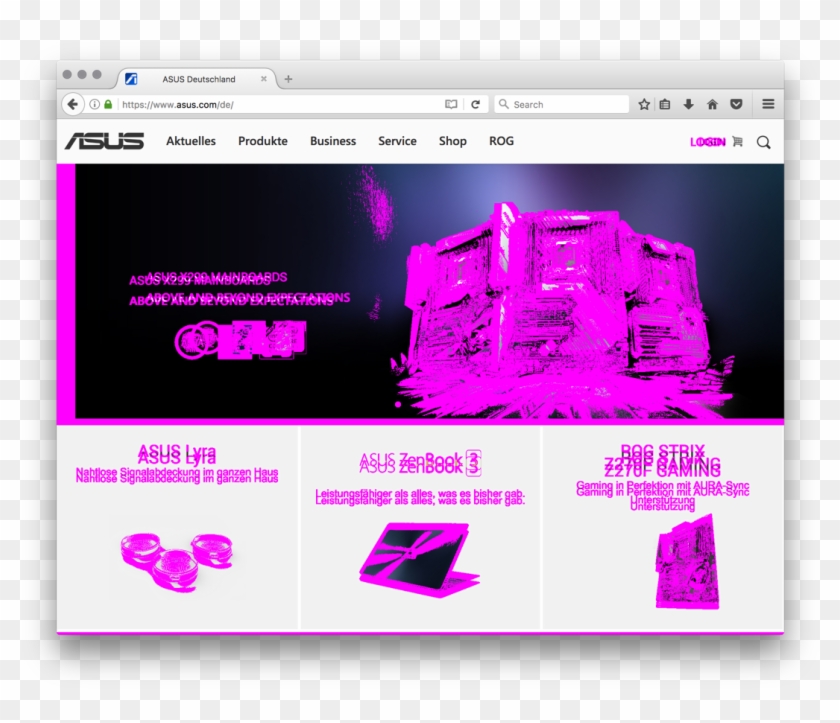Click the search magnifier in browser search box
The width and height of the screenshot is (840, 723).
504,104
